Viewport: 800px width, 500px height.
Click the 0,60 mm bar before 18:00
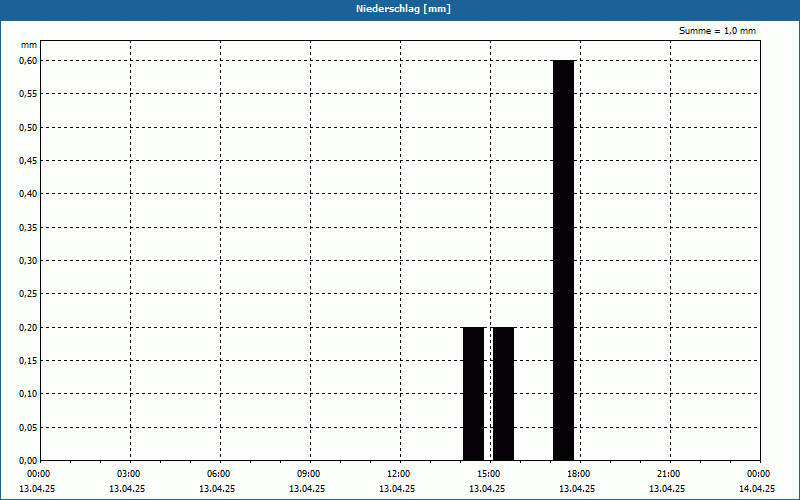563,260
